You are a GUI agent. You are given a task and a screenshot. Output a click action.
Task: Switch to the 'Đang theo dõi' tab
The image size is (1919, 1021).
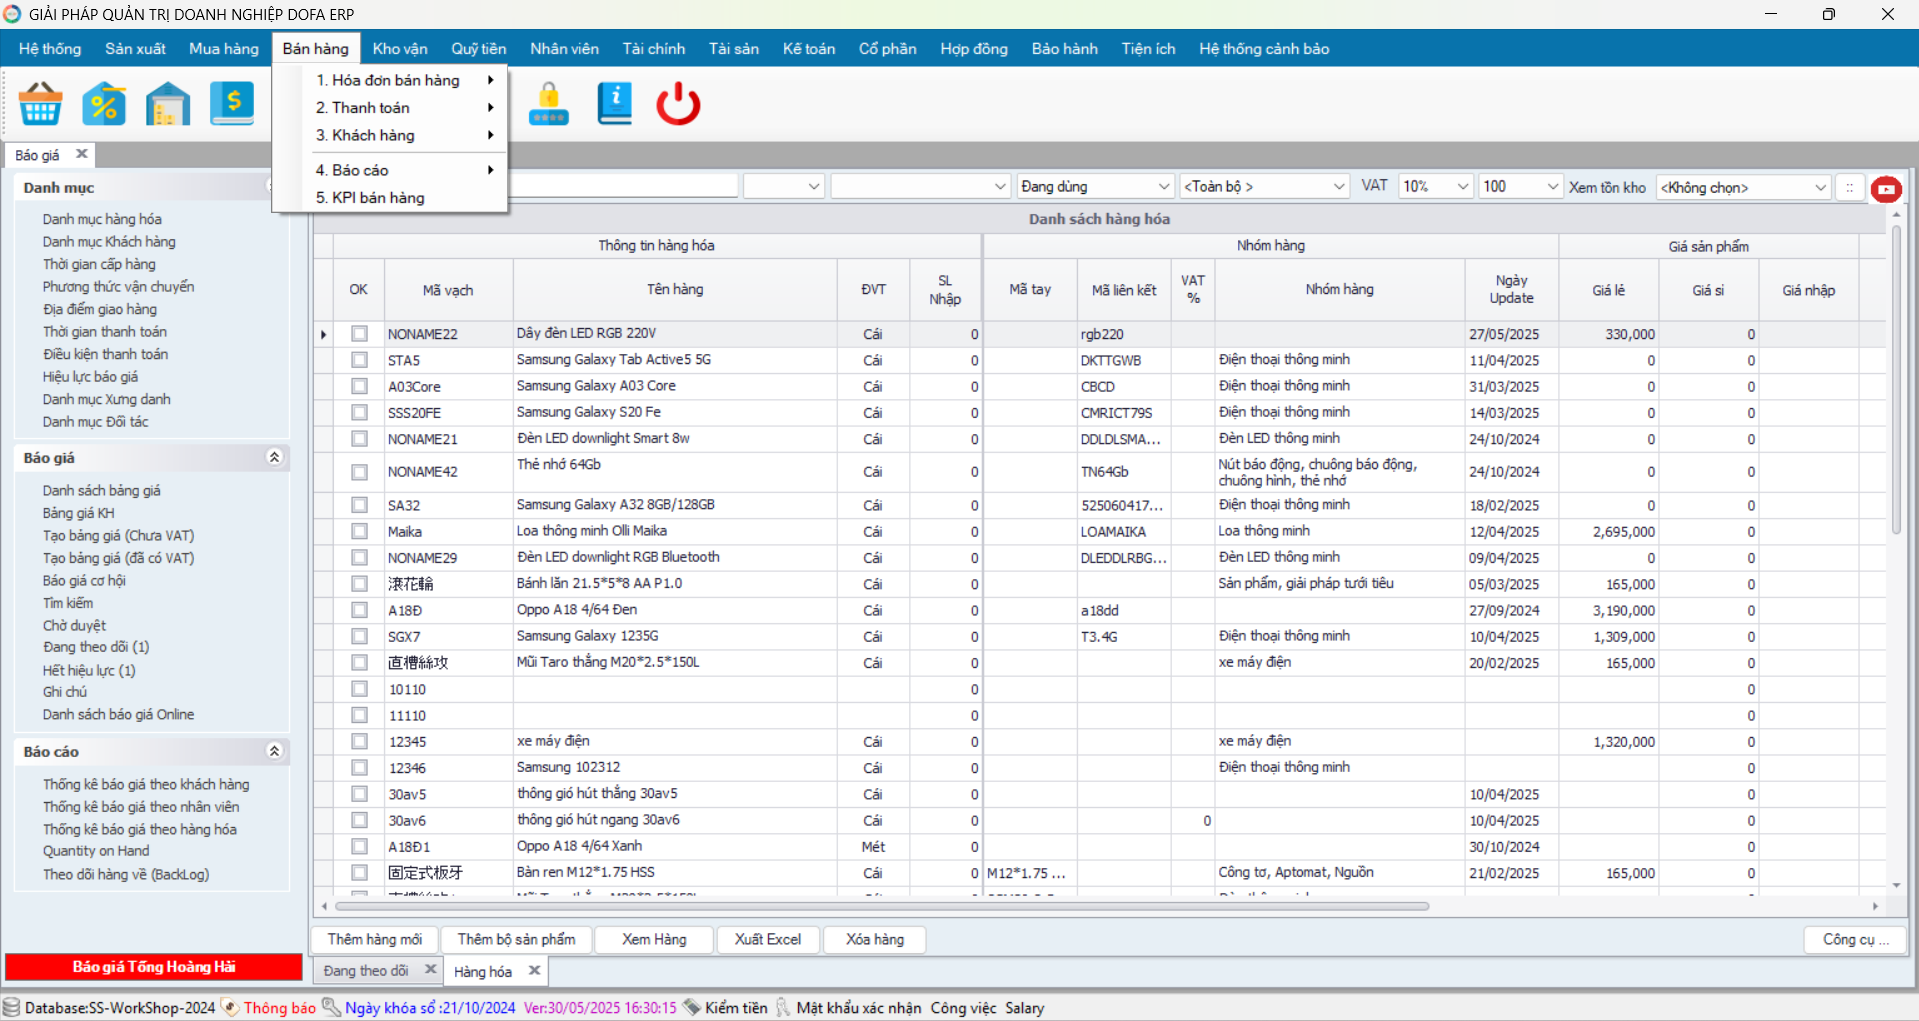click(x=366, y=970)
